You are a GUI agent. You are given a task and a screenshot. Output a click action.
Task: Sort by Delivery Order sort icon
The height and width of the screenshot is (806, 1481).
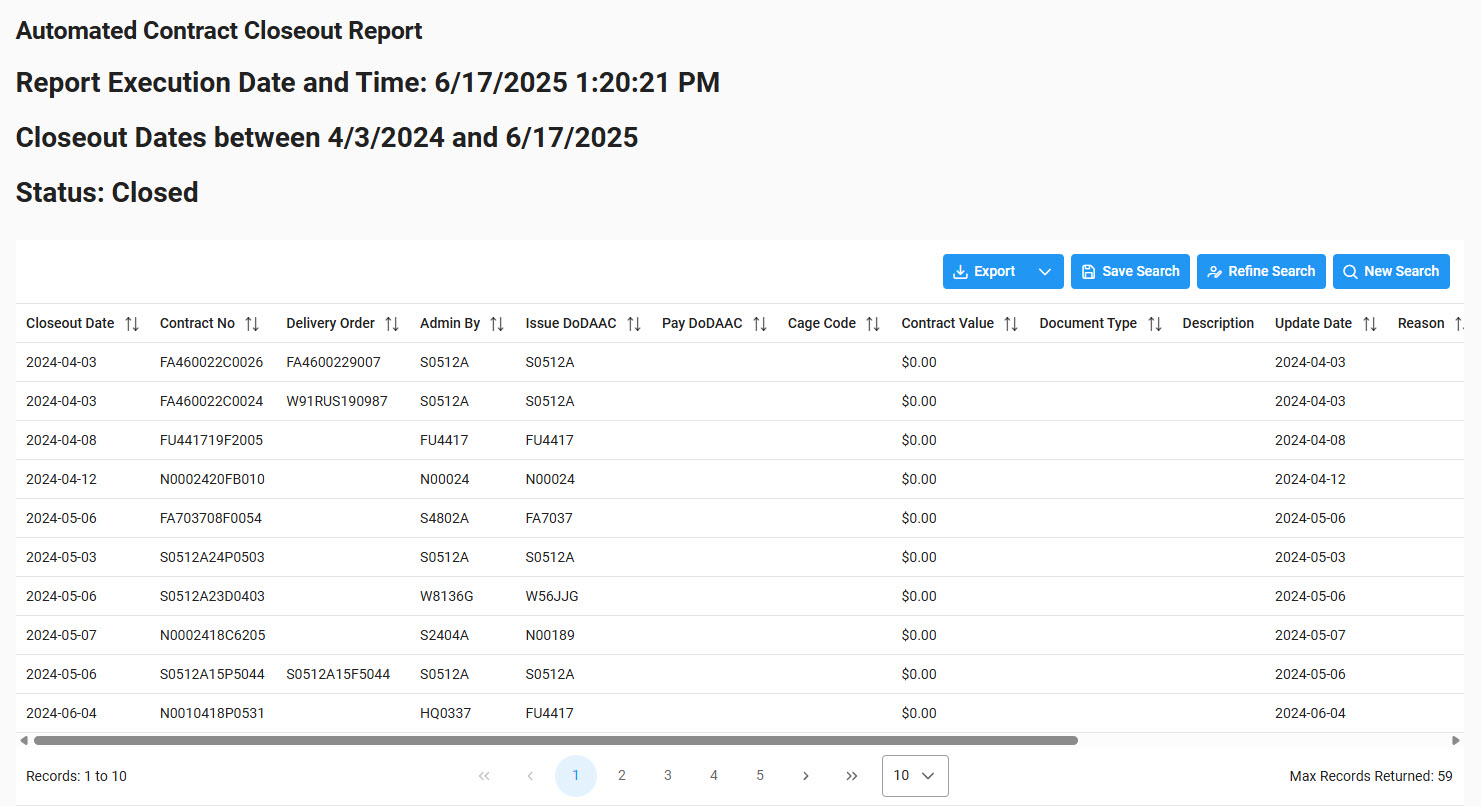(392, 324)
